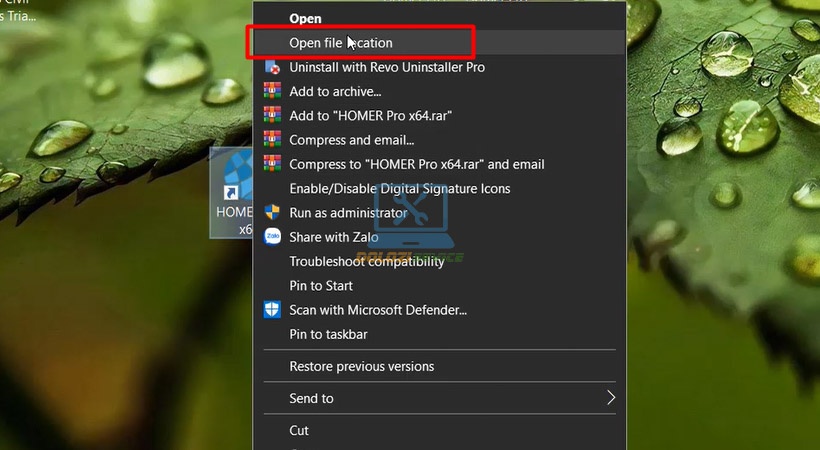
Task: Select the HOMER Pro desktop shortcut icon
Action: 232,193
